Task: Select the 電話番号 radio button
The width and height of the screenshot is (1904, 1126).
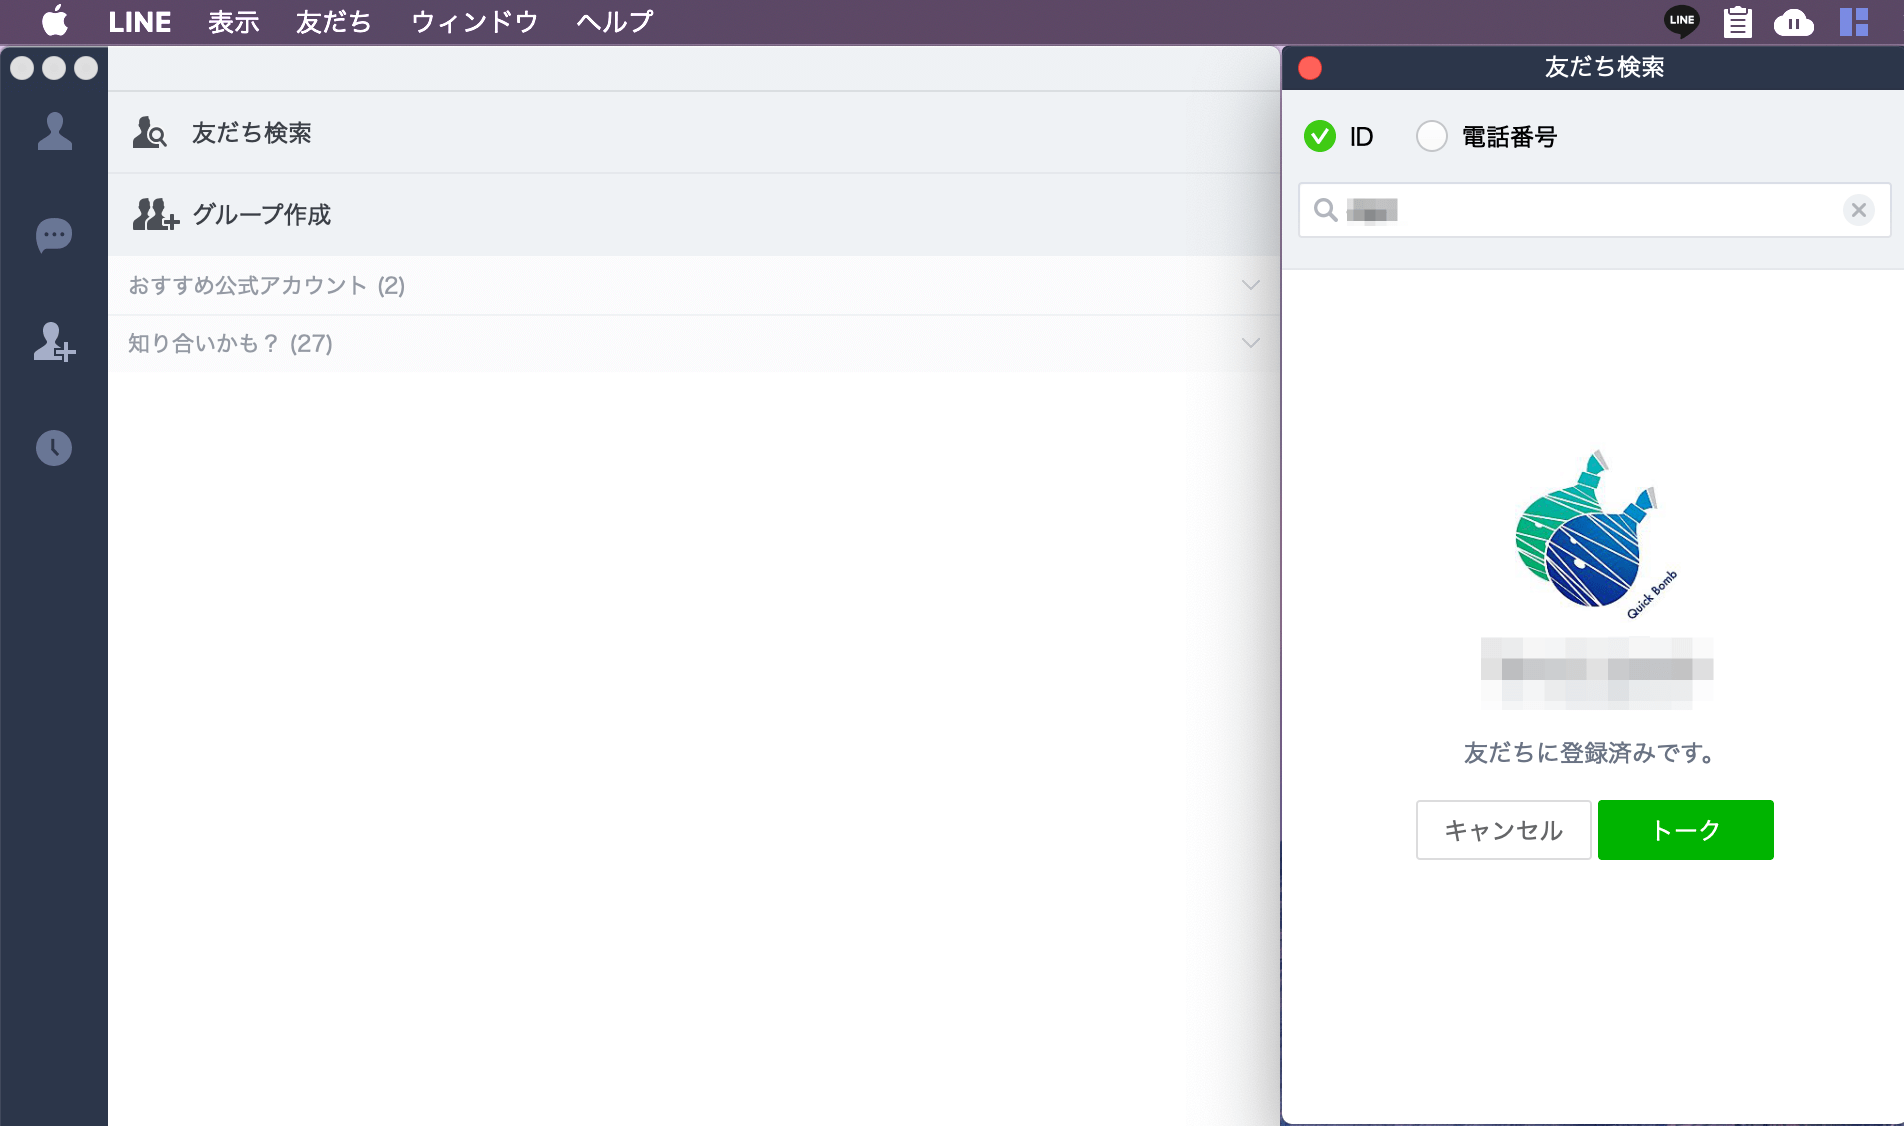Action: [x=1432, y=136]
